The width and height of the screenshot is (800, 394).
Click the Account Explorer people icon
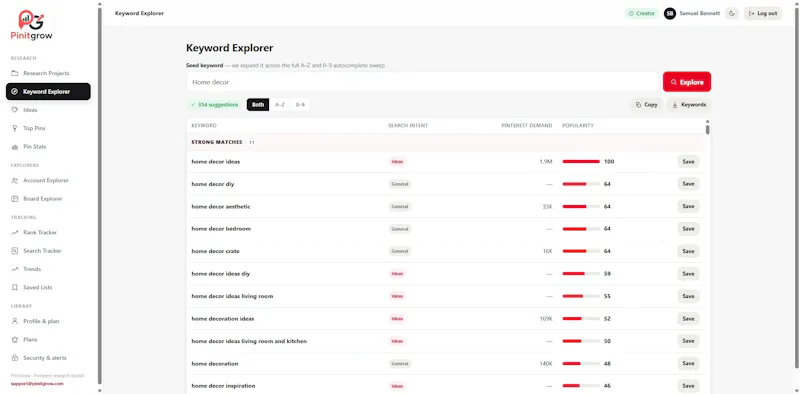[x=14, y=180]
